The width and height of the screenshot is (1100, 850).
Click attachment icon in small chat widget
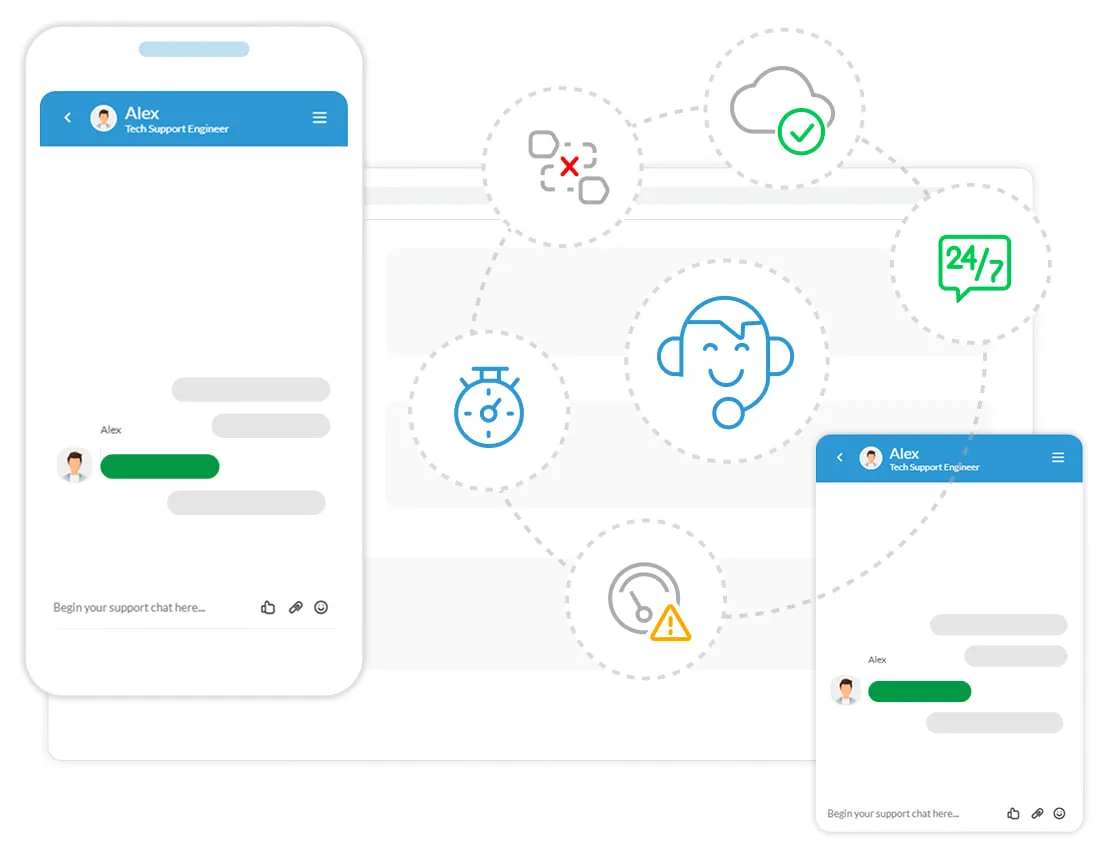point(1037,814)
